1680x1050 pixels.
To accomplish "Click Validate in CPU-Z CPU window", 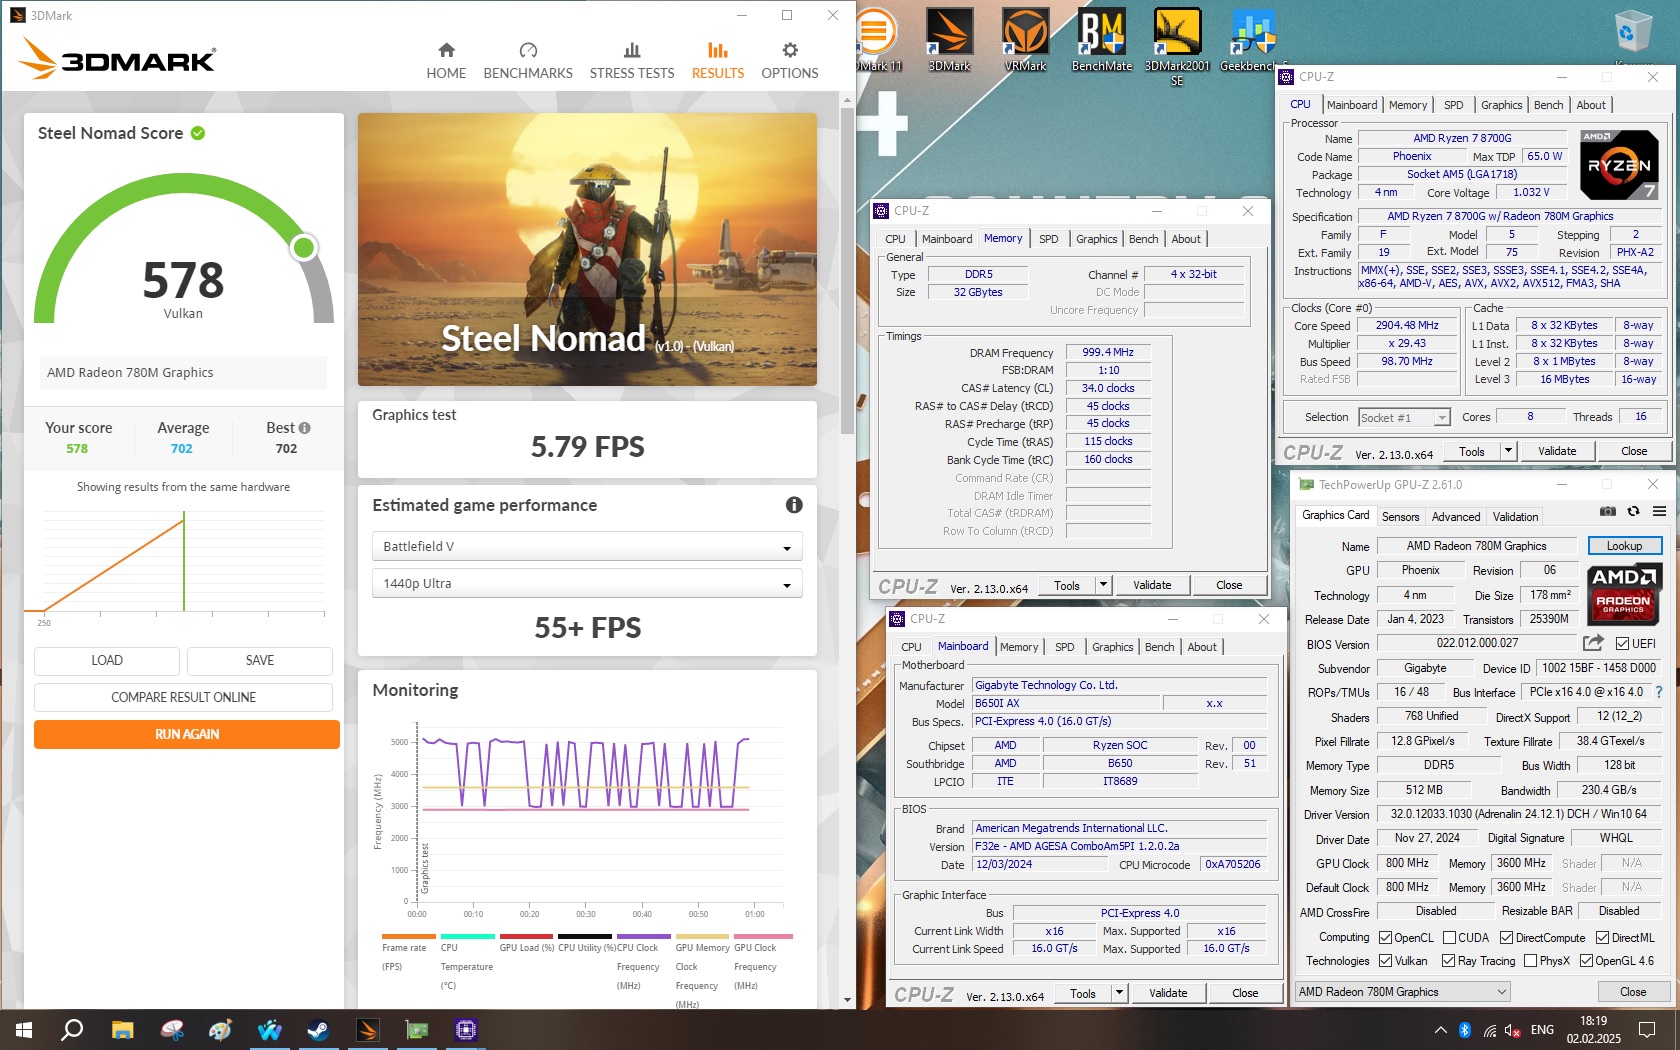I will click(1556, 451).
